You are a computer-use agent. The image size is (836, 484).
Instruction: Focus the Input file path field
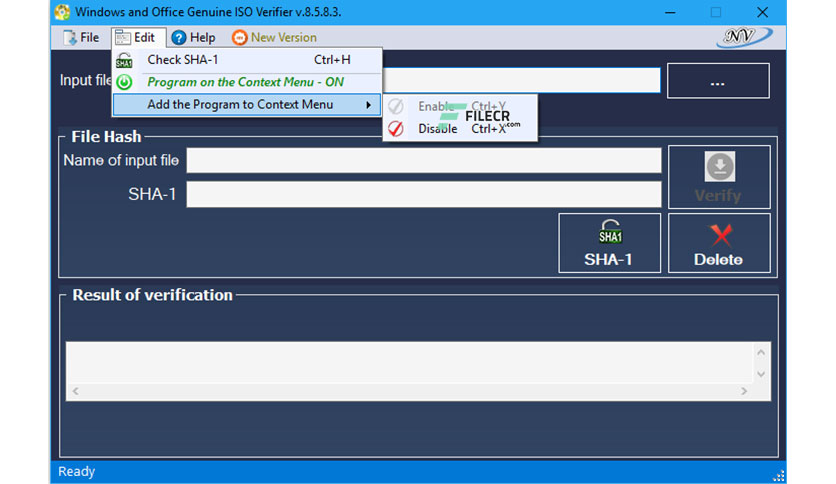[x=521, y=80]
